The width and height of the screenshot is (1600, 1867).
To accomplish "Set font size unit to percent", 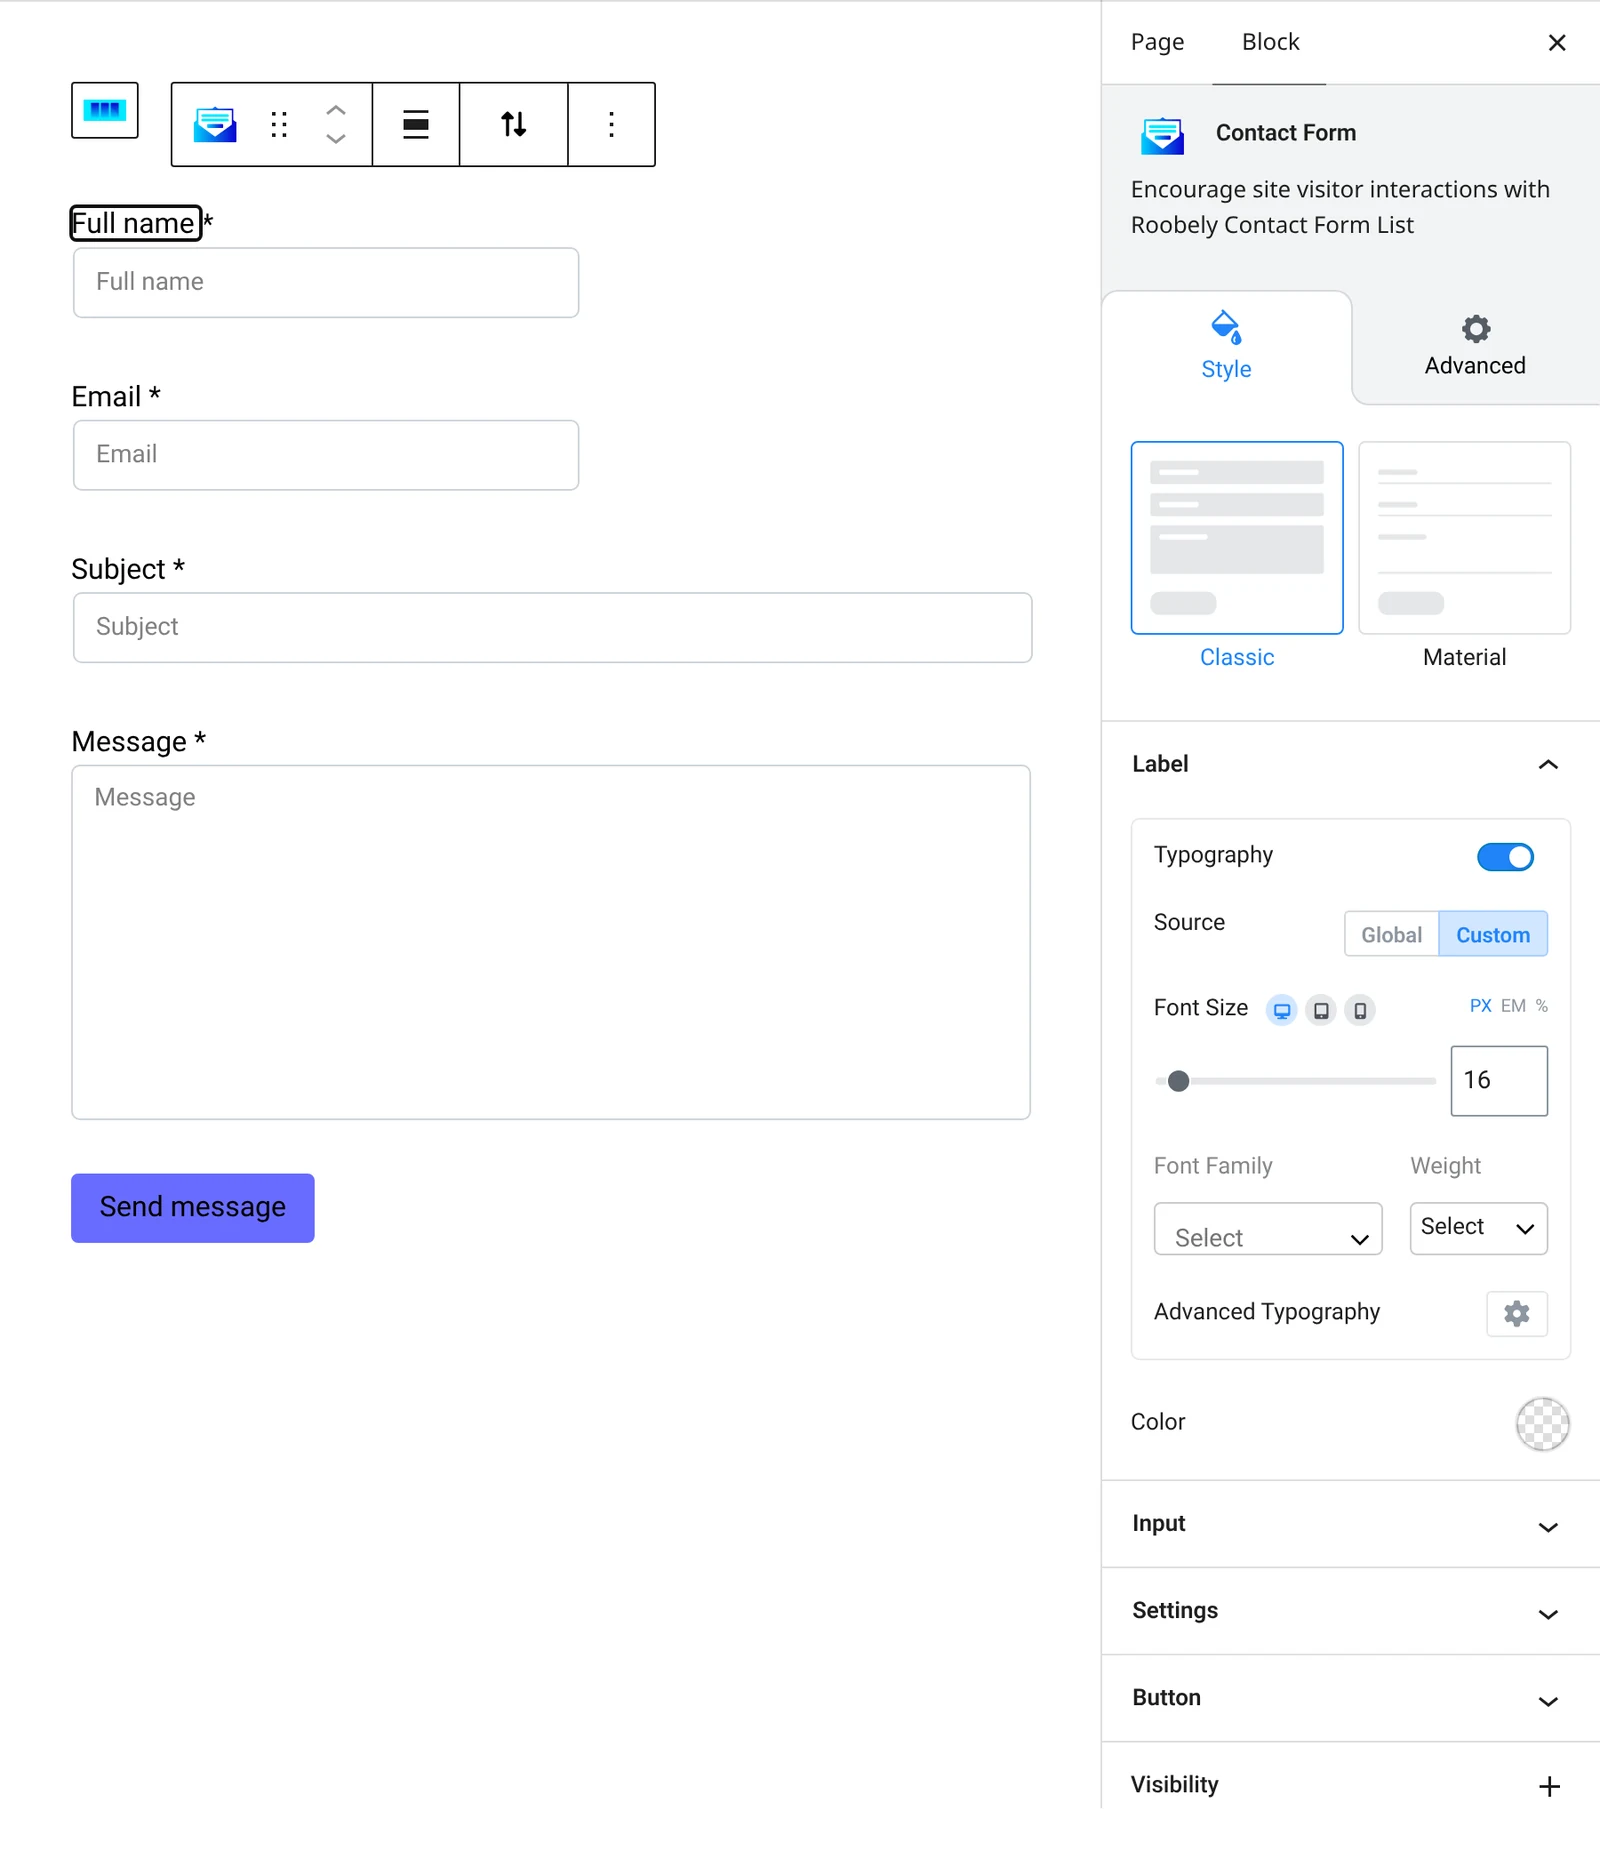I will pyautogui.click(x=1542, y=1006).
